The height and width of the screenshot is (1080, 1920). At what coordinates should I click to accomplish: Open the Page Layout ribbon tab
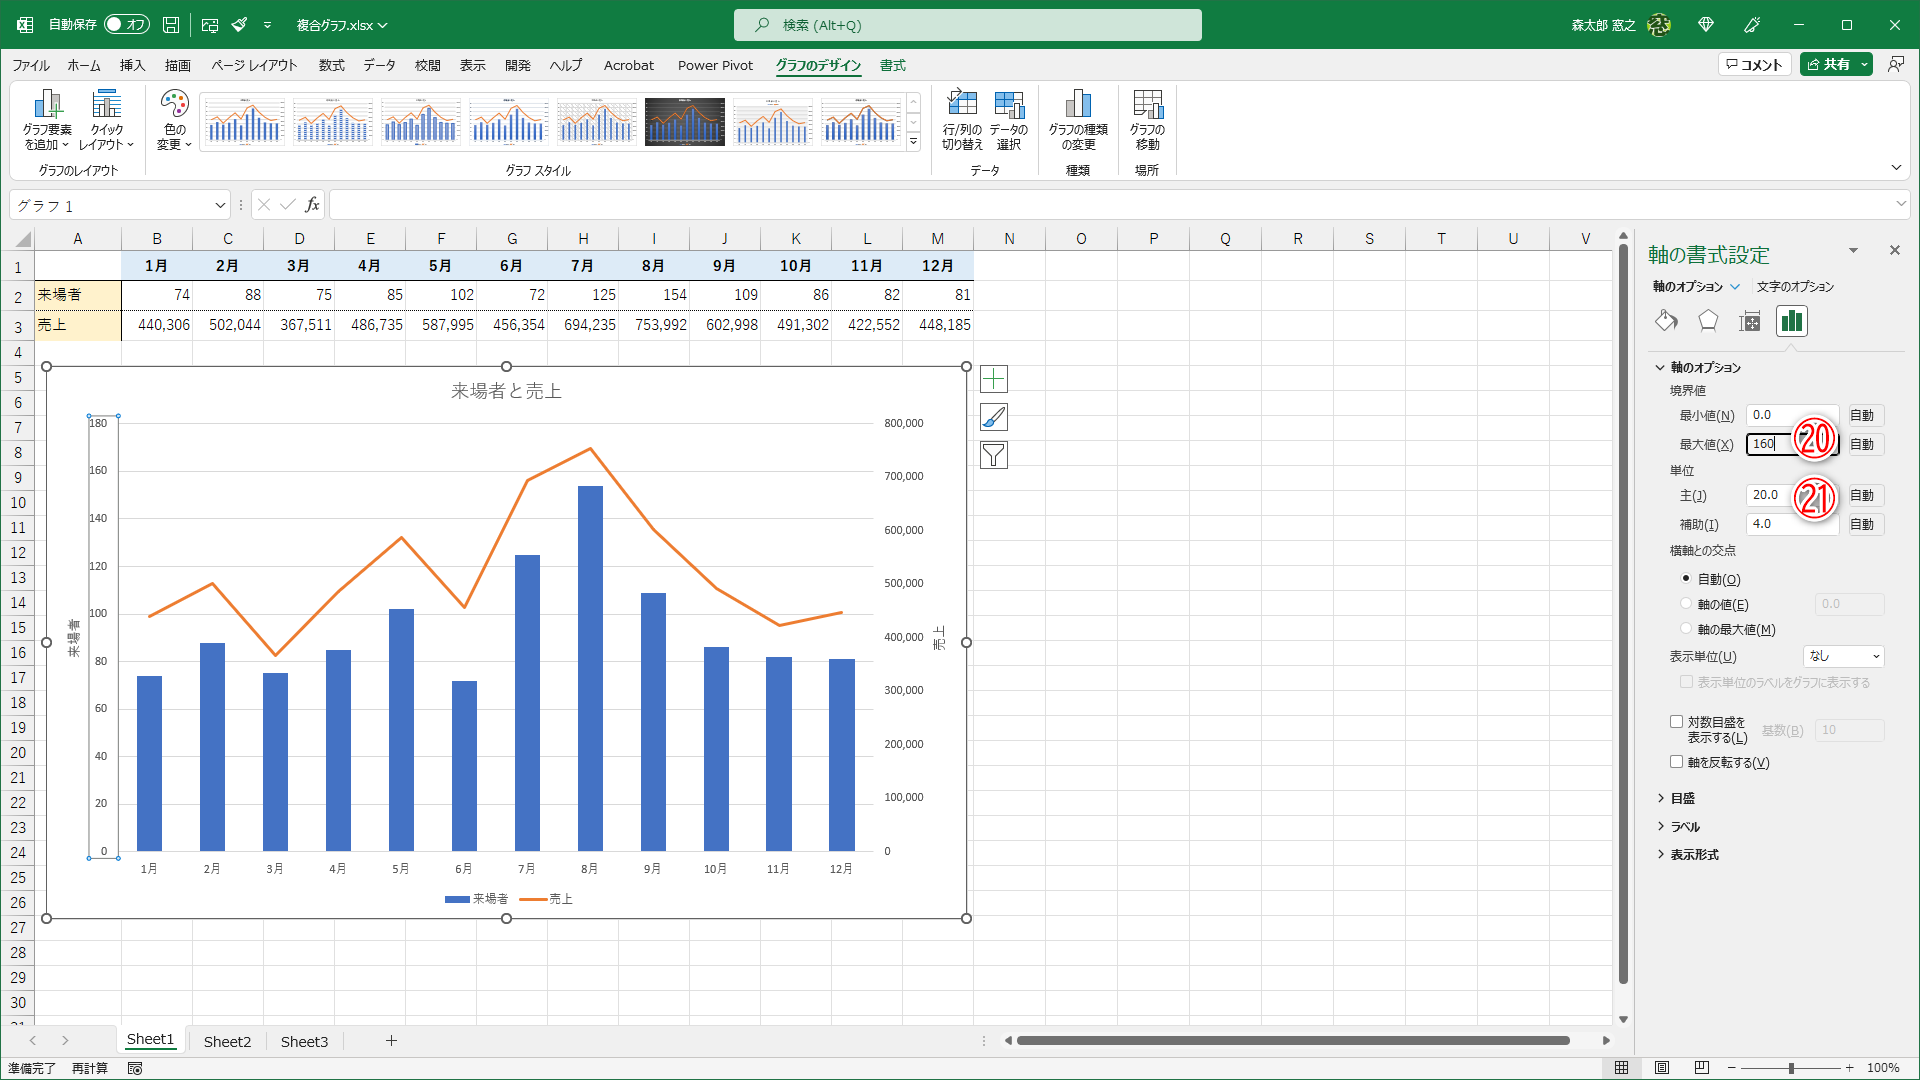pyautogui.click(x=254, y=65)
